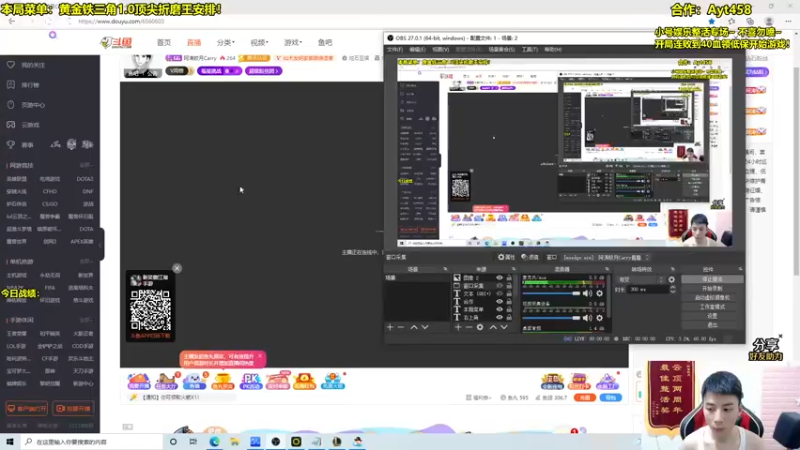Click 启动虚拟摄像机 in OBS controls
Image resolution: width=800 pixels, height=450 pixels.
pos(712,298)
